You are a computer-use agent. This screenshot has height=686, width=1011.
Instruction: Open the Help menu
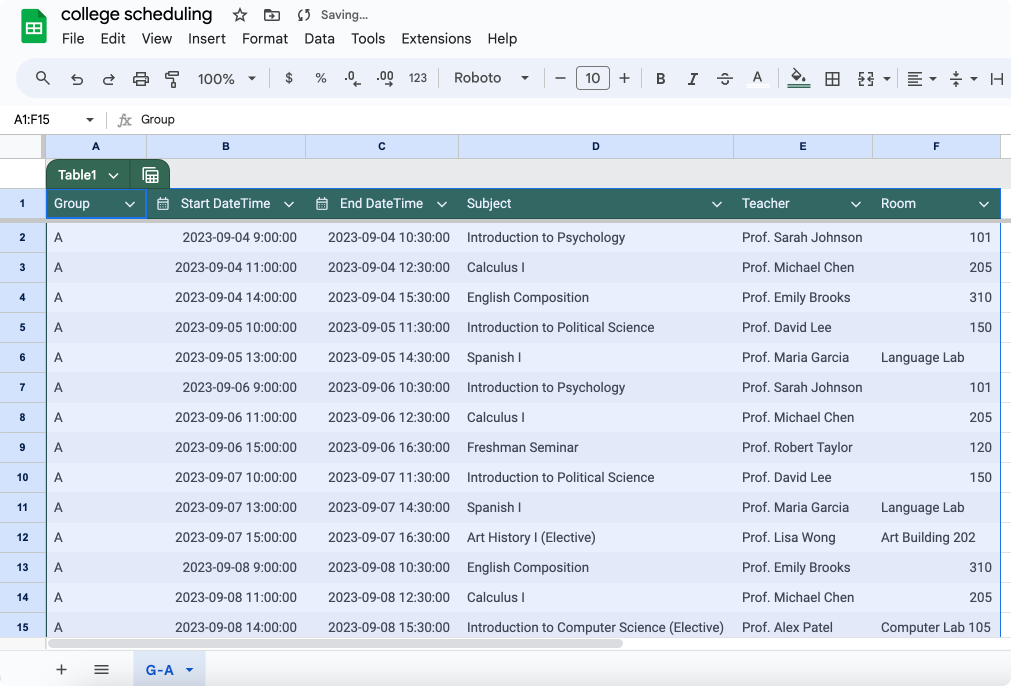click(x=502, y=39)
